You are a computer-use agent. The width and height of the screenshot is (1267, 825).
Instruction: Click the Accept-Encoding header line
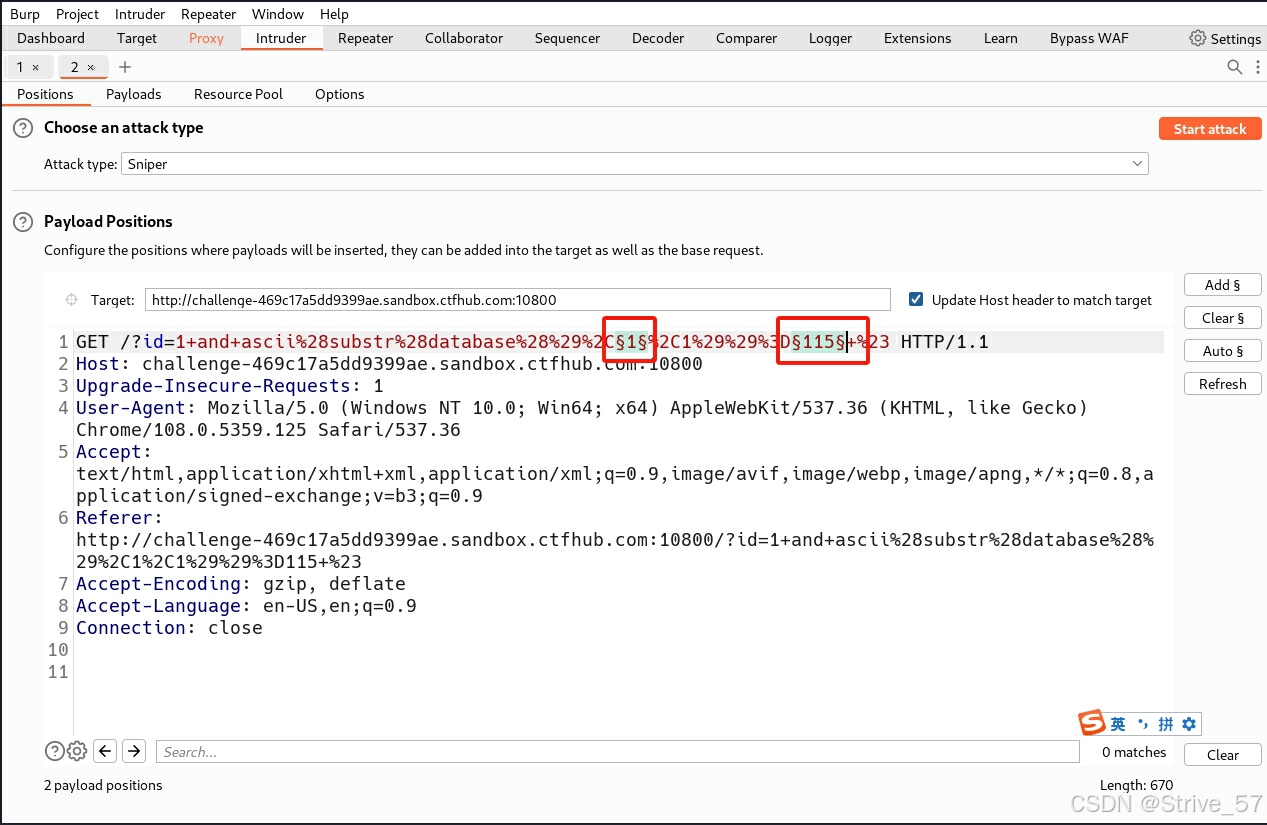coord(241,584)
